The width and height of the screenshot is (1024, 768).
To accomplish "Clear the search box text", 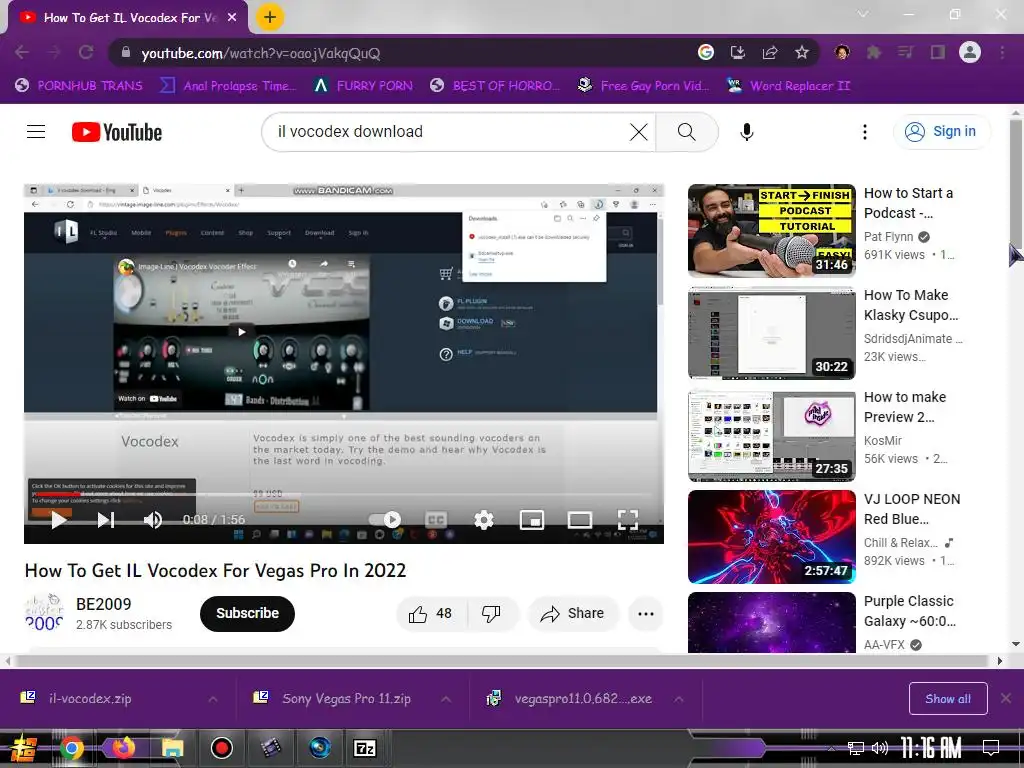I will [638, 132].
